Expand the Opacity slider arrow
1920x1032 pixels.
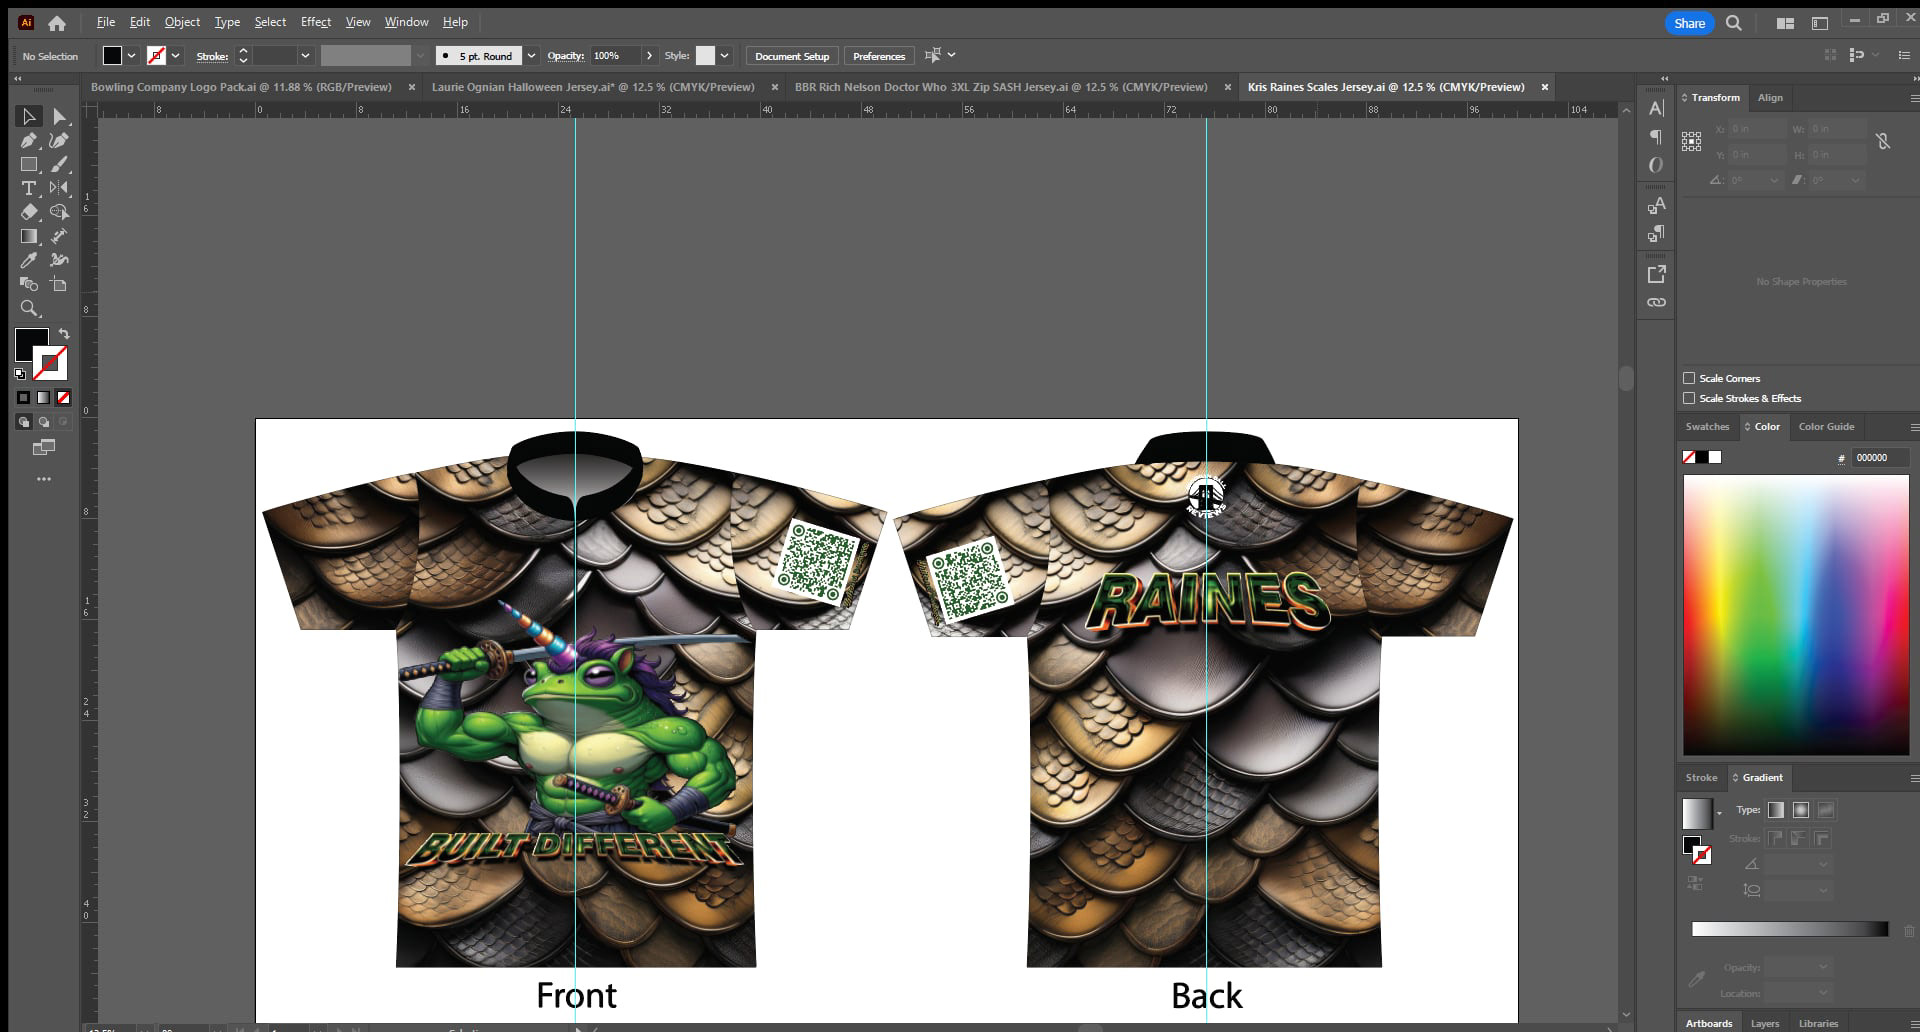650,56
